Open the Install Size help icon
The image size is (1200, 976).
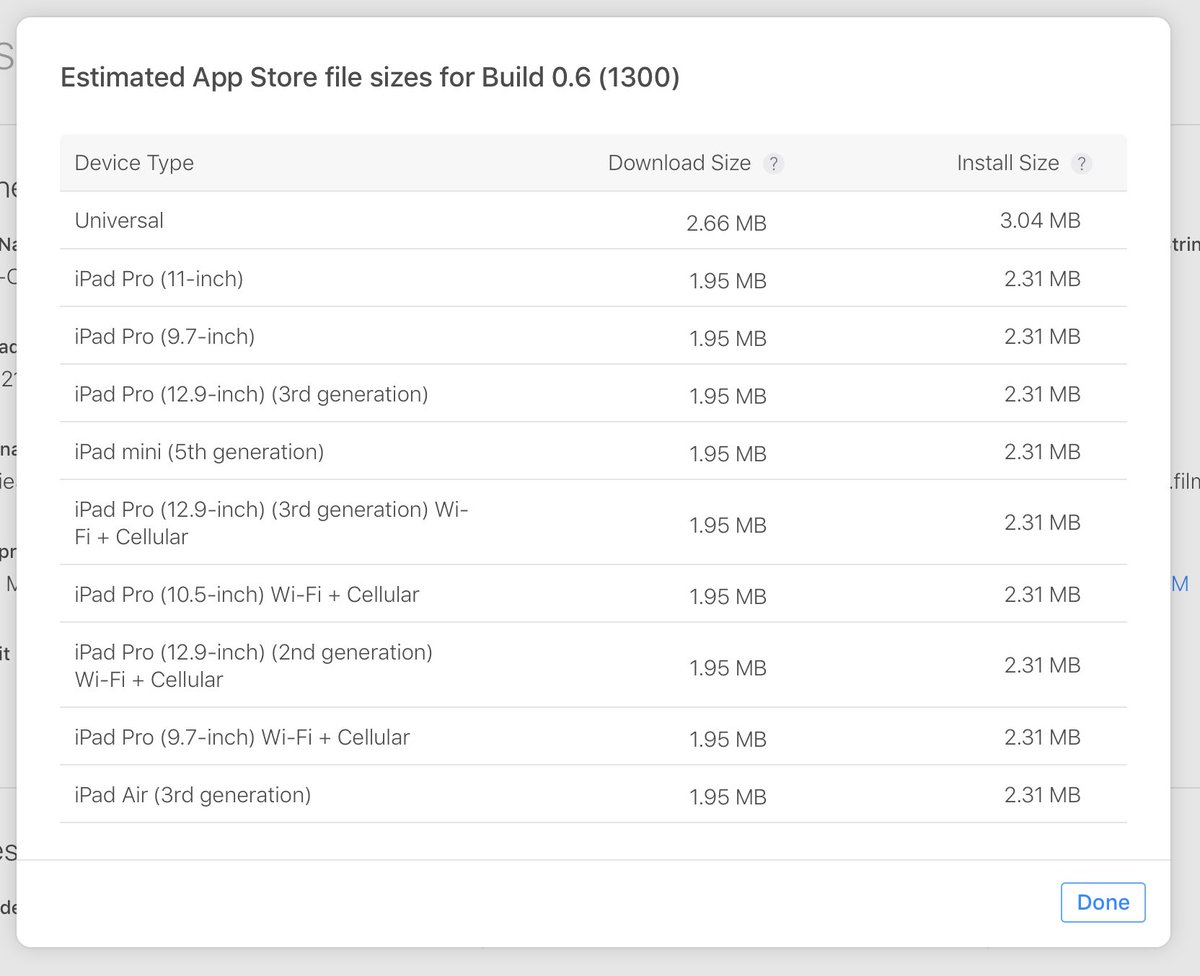click(1081, 164)
